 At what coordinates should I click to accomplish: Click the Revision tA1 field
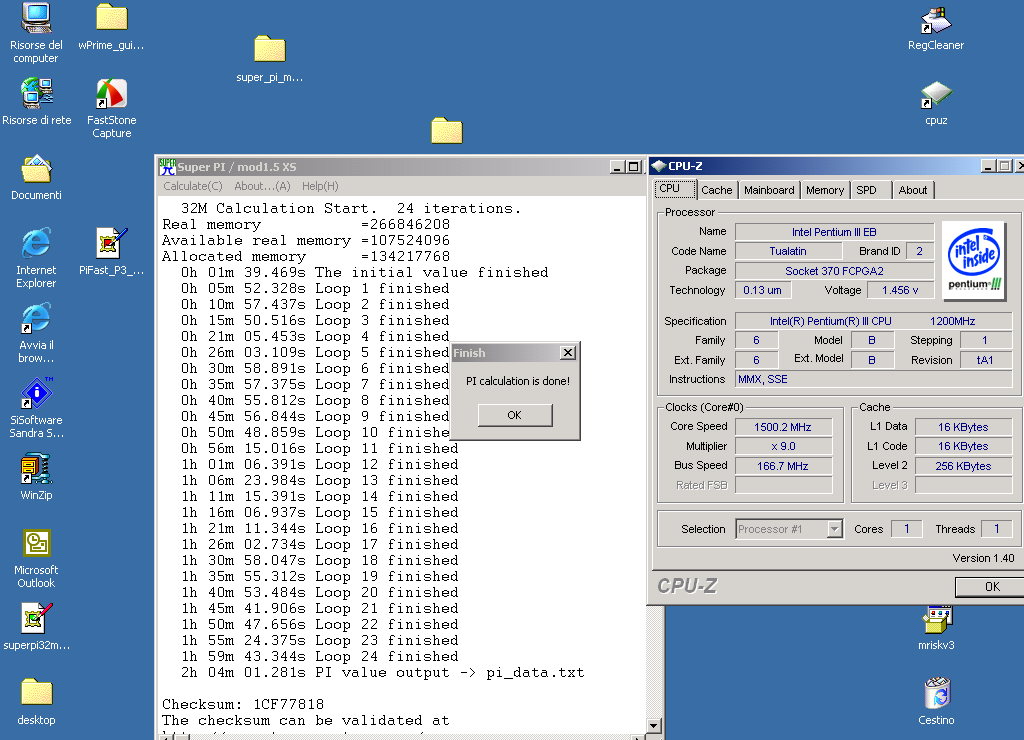click(985, 360)
